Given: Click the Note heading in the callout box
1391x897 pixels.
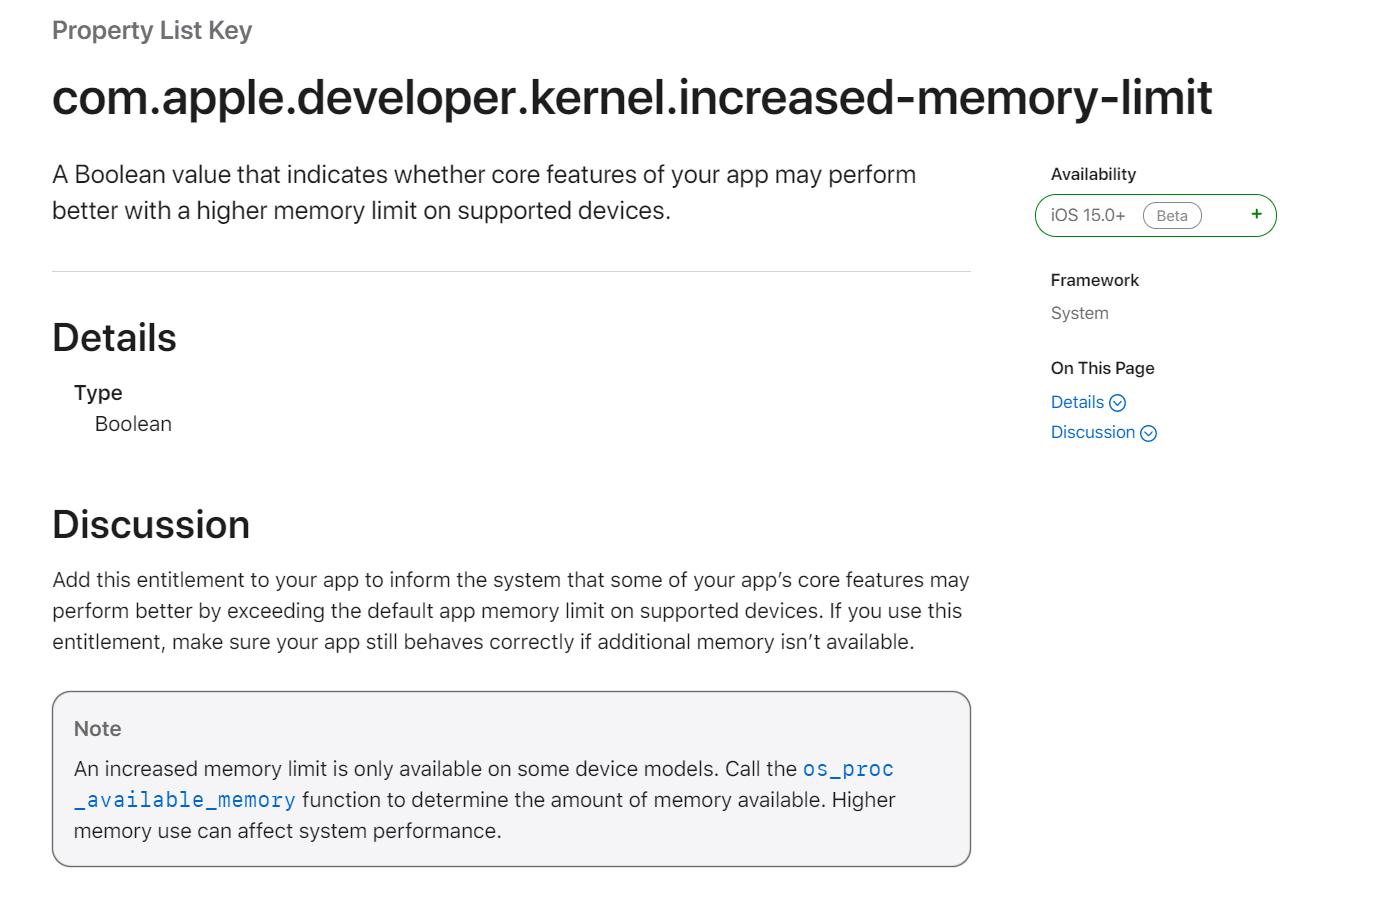Looking at the screenshot, I should (97, 729).
